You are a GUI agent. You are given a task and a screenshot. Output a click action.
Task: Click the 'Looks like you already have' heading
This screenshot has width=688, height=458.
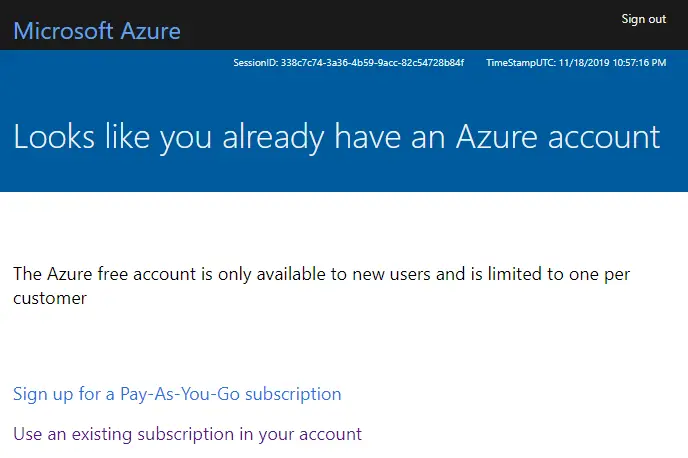point(207,137)
